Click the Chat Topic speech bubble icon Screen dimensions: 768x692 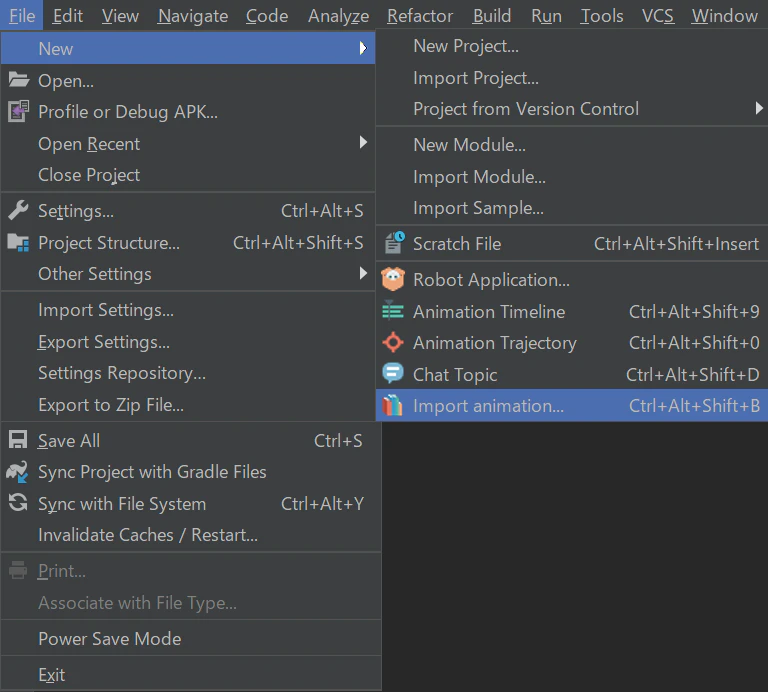393,374
